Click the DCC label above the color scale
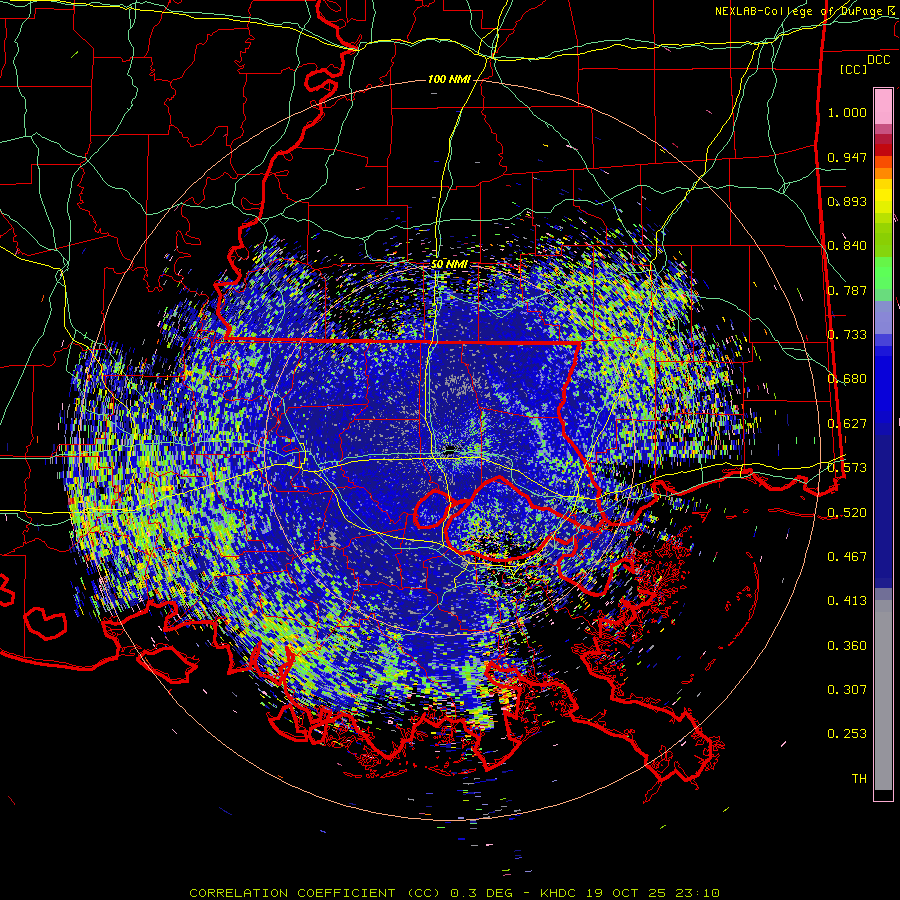The width and height of the screenshot is (900, 900). pyautogui.click(x=878, y=60)
